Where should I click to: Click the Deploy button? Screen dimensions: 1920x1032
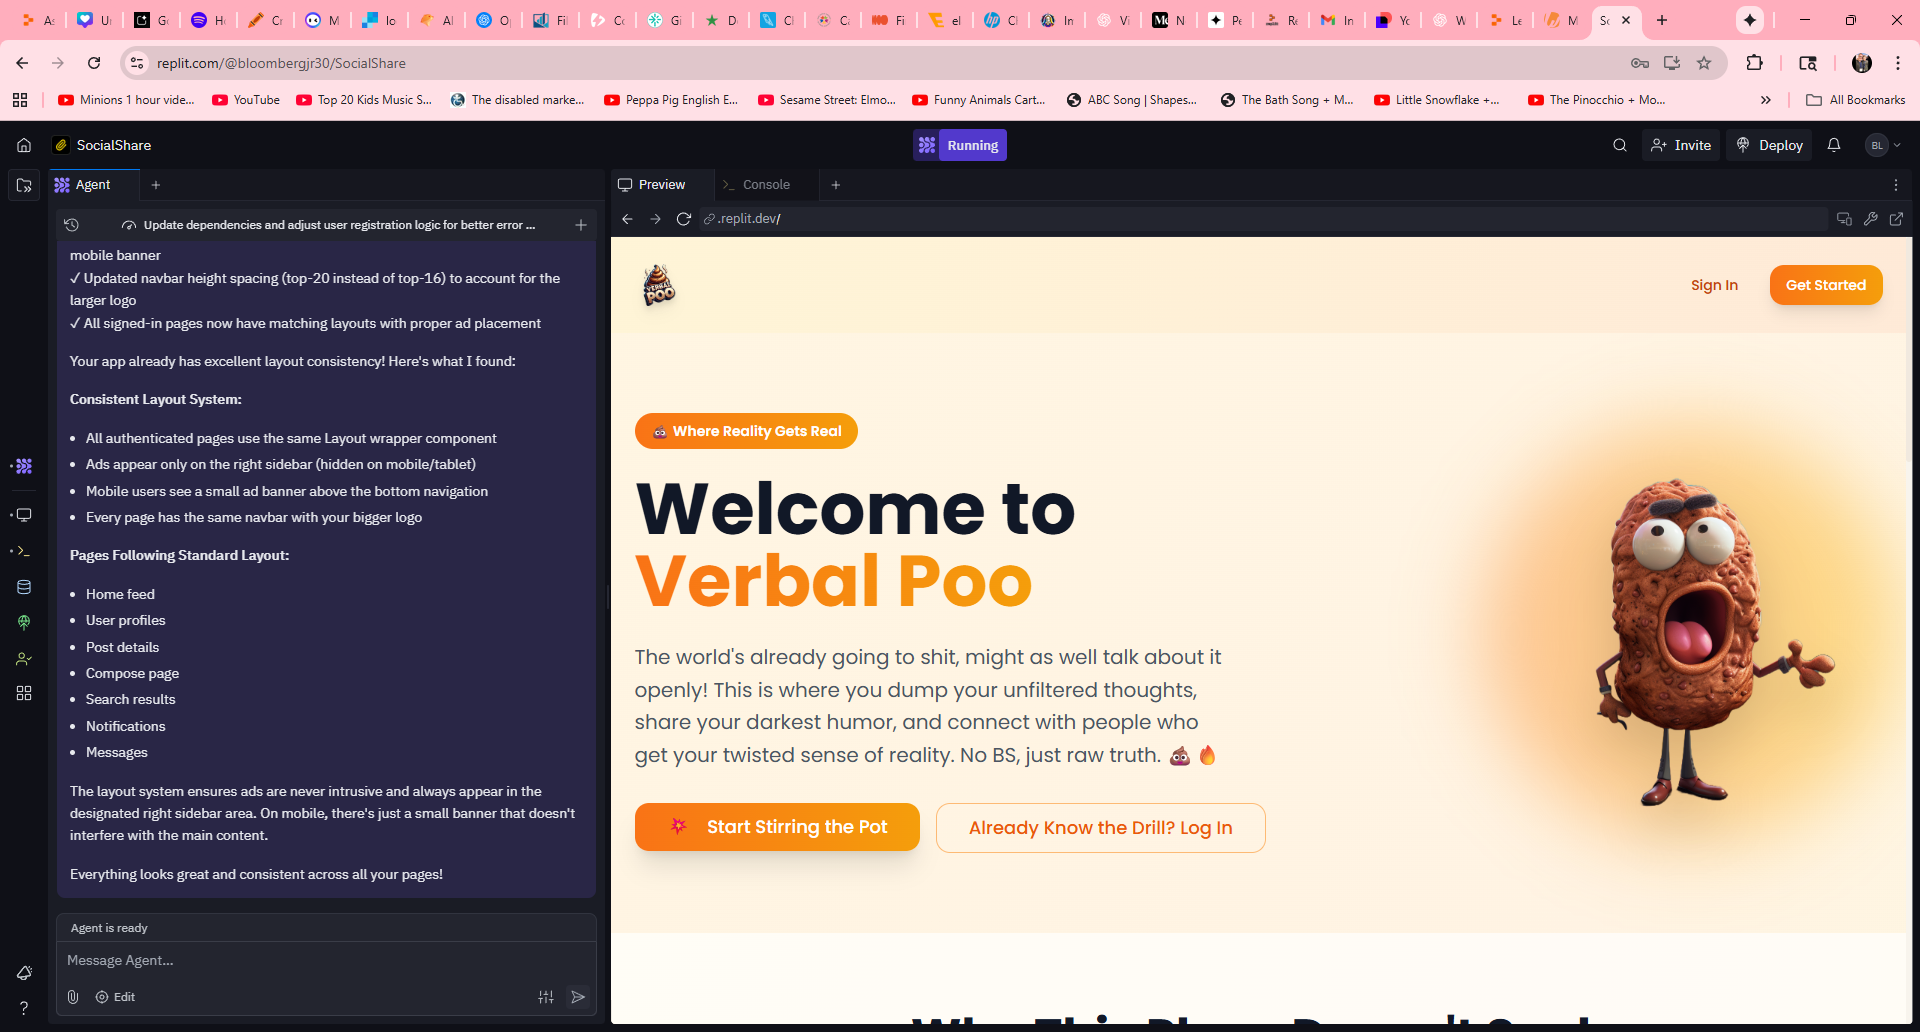click(x=1769, y=145)
